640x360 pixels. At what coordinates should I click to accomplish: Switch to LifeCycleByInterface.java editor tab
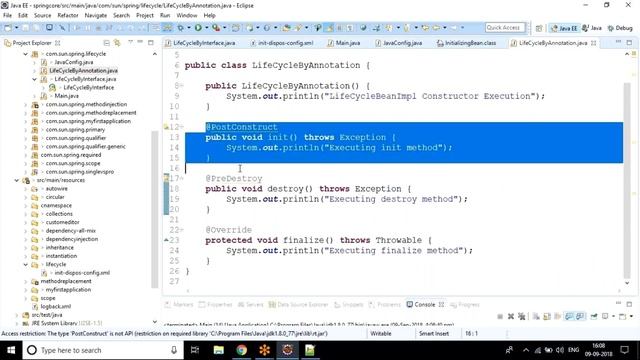pyautogui.click(x=200, y=43)
